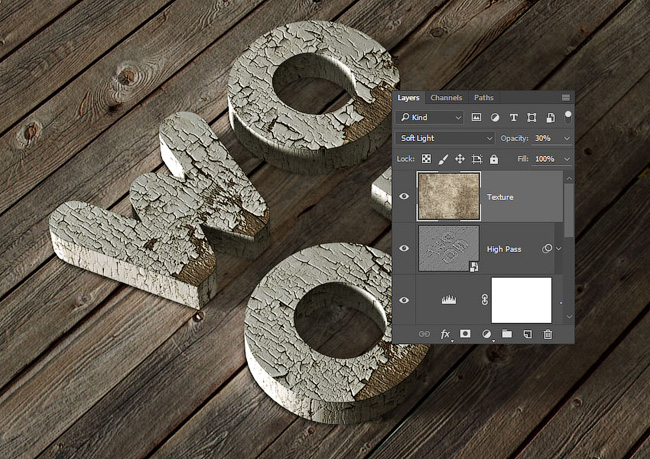The image size is (650, 459).
Task: Create a new fill or adjustment layer
Action: [x=487, y=334]
